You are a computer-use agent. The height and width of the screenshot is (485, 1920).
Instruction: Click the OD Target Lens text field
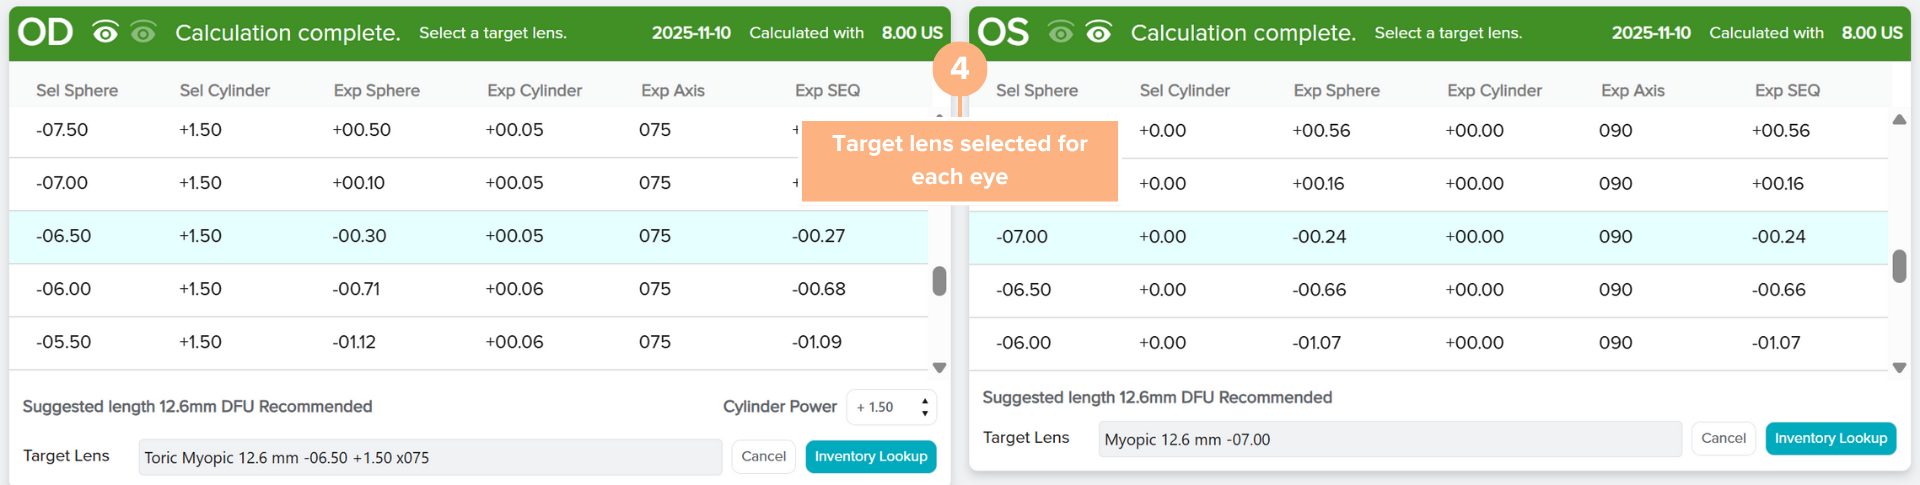[x=430, y=457]
